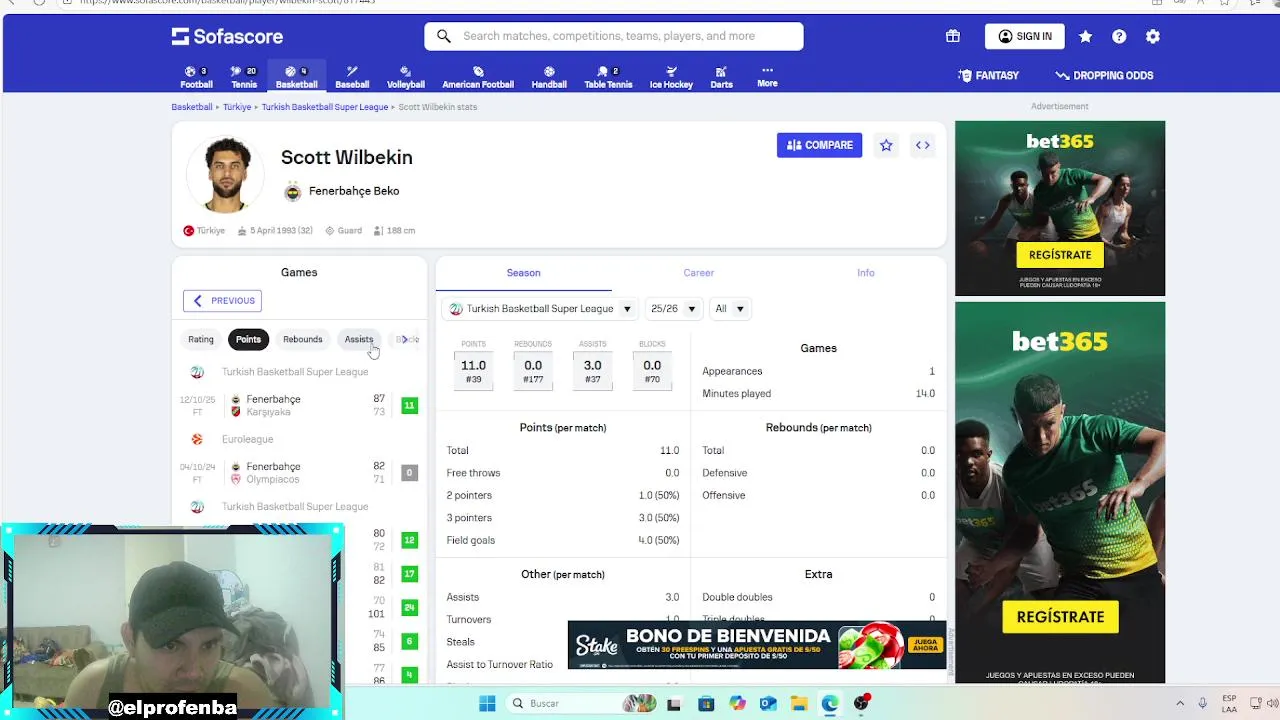Open Copilot from taskbar
Viewport: 1280px width, 720px height.
[738, 703]
